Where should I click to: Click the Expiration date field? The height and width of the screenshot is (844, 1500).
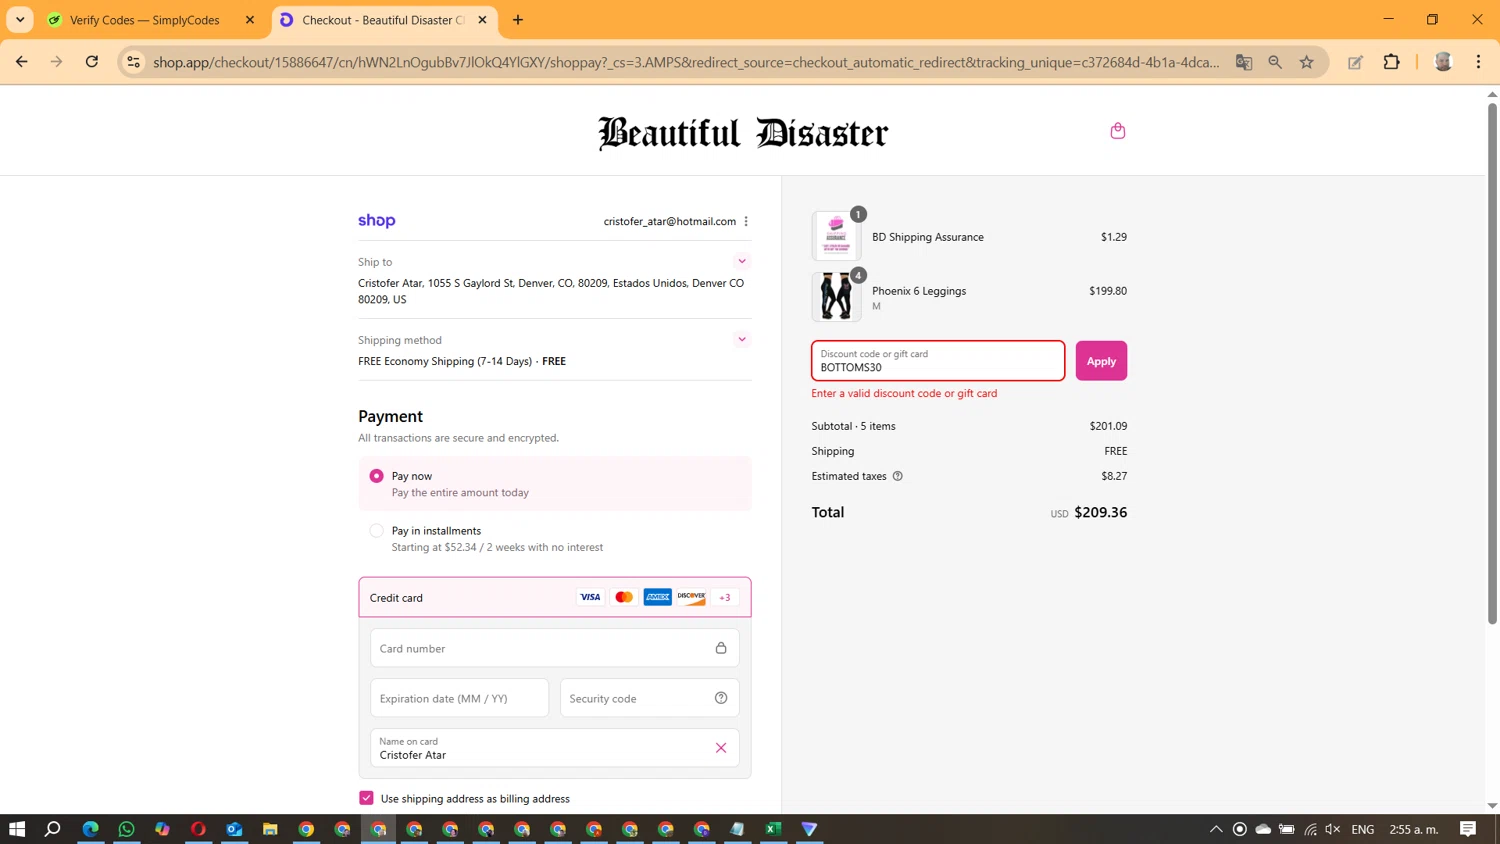point(460,698)
